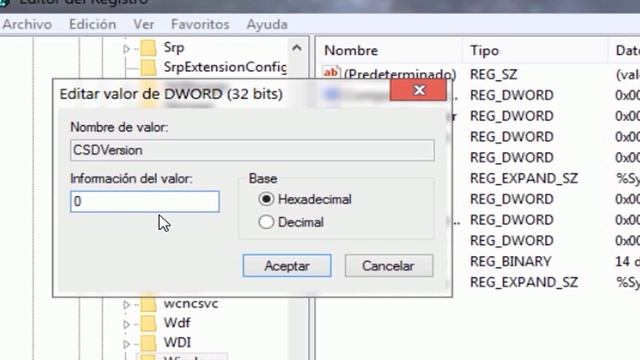Sort by the Tipo column header

[484, 51]
